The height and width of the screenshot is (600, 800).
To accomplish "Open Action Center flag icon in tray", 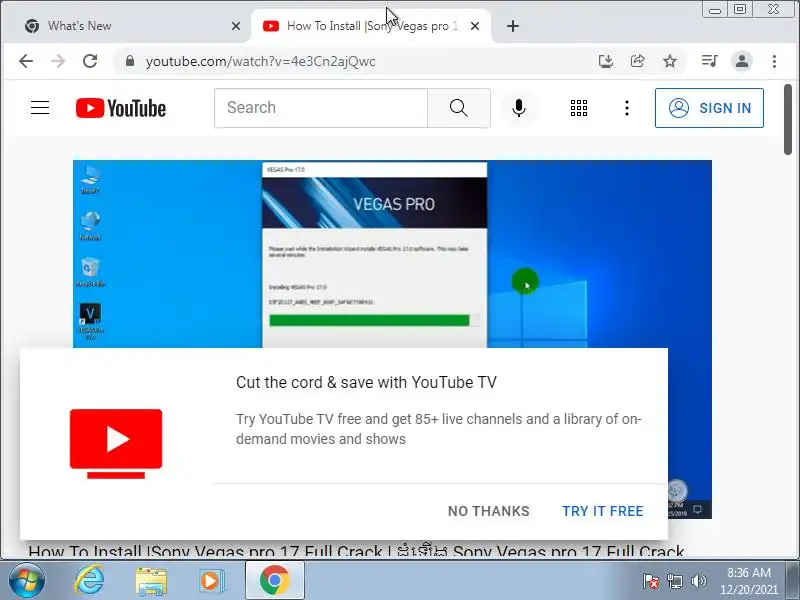I will tap(651, 581).
